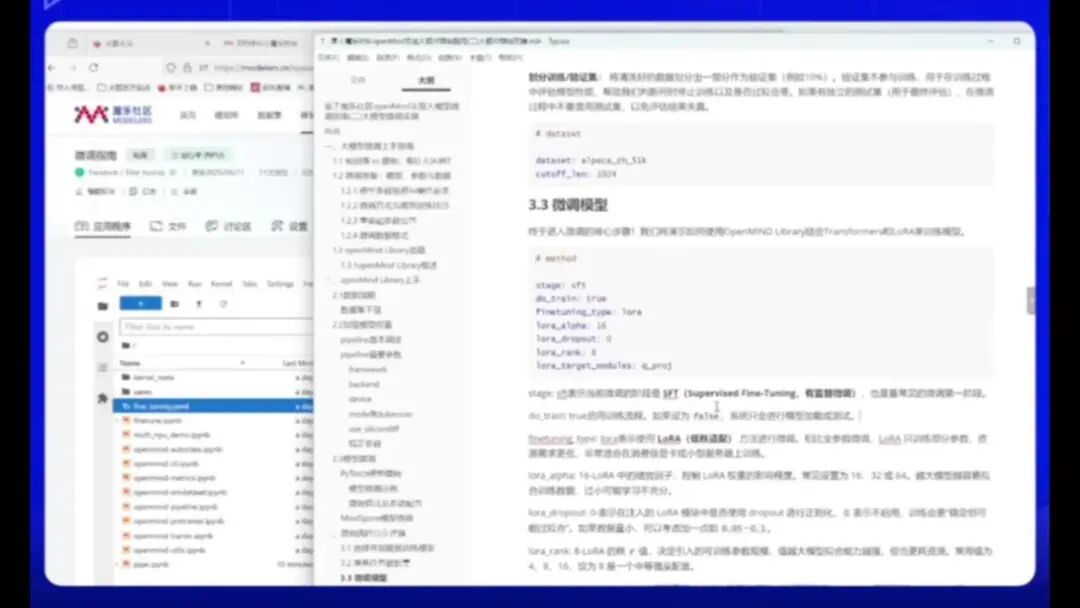Open 首页 in the Modelers navigation
Screen dimensions: 1080x608
[x=187, y=115]
